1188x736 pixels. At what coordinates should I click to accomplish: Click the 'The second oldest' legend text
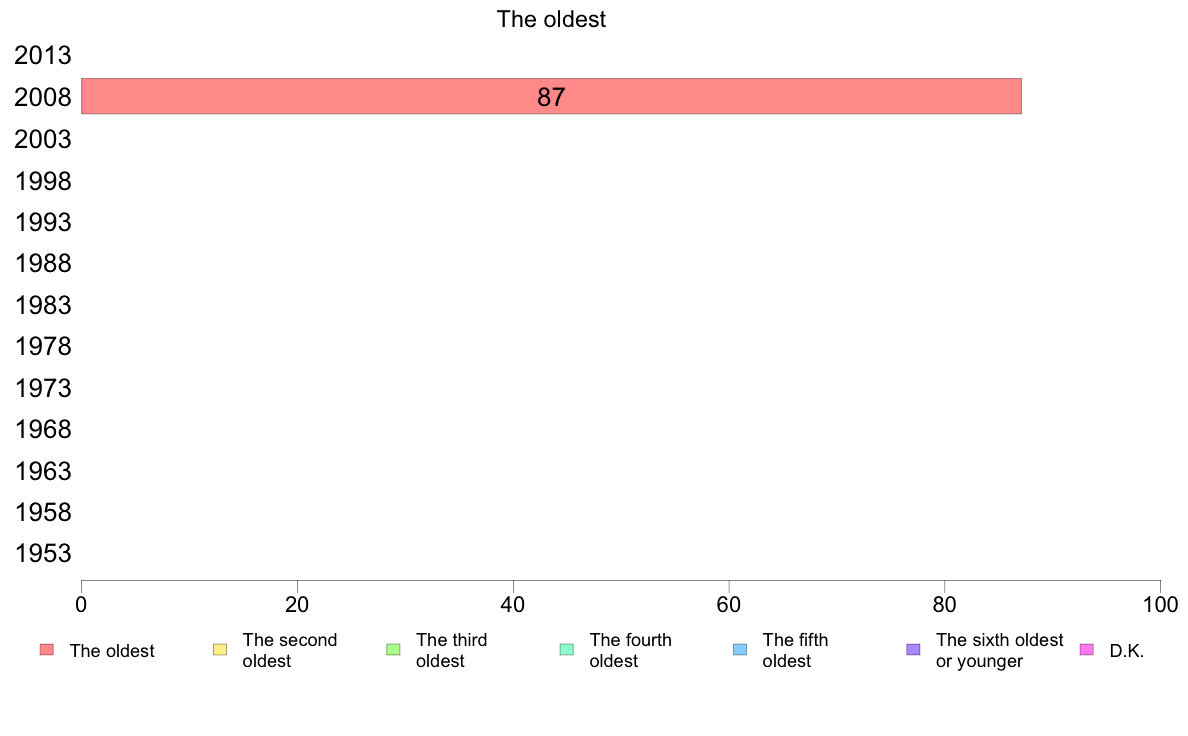pos(289,650)
